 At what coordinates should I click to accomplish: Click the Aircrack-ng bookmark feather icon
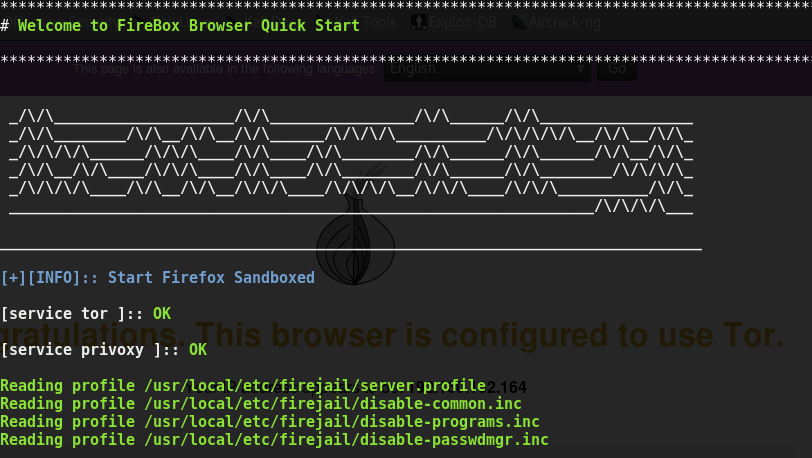[519, 22]
